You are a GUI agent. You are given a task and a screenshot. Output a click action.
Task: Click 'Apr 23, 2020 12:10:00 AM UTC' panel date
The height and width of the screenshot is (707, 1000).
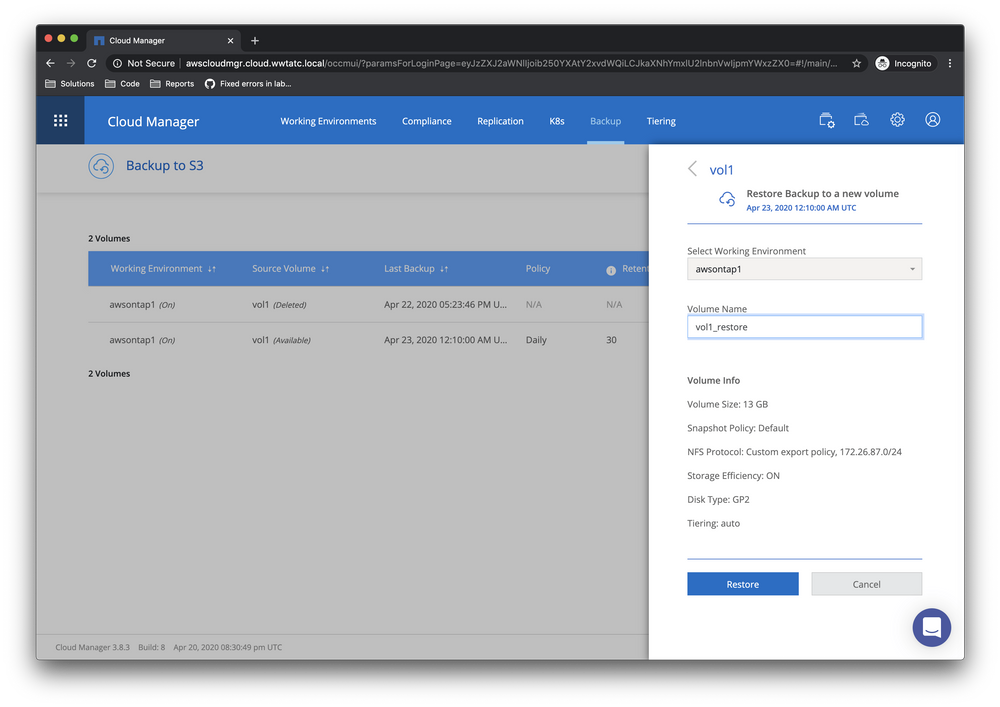801,208
